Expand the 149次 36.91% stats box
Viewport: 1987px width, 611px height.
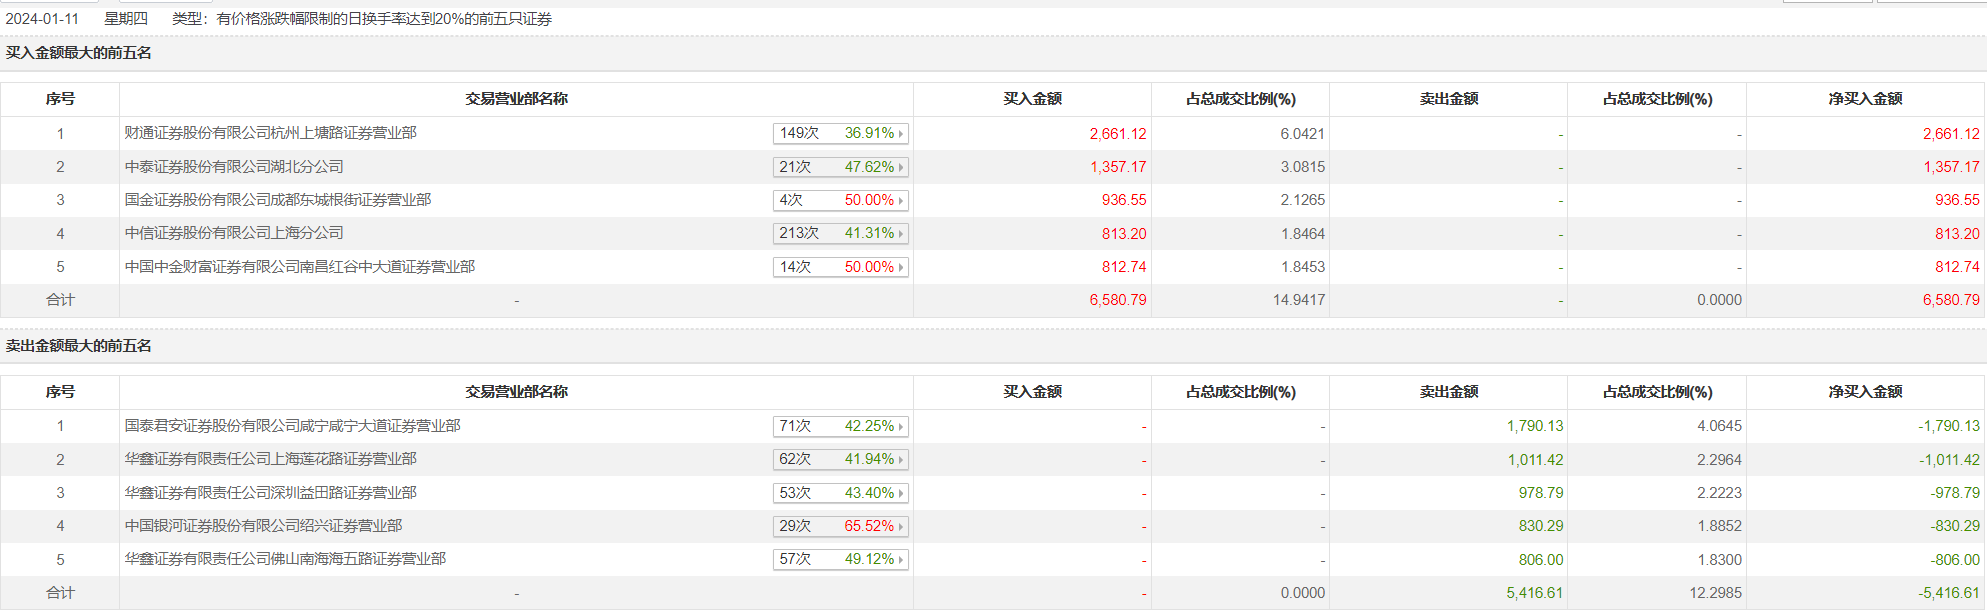click(x=840, y=134)
